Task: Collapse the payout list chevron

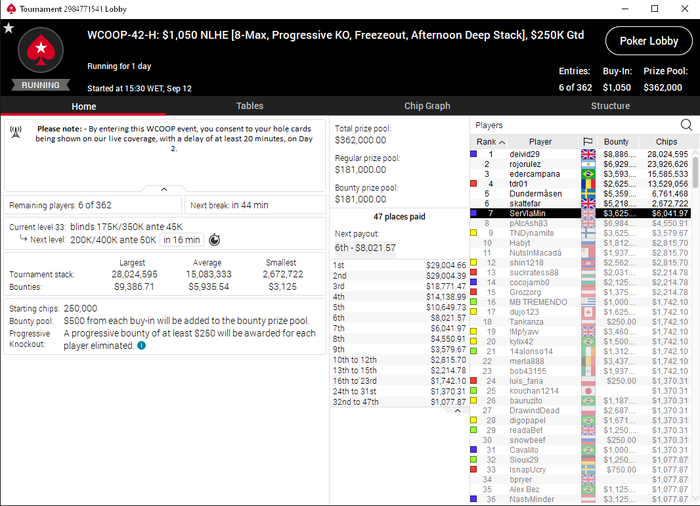Action: [x=457, y=410]
